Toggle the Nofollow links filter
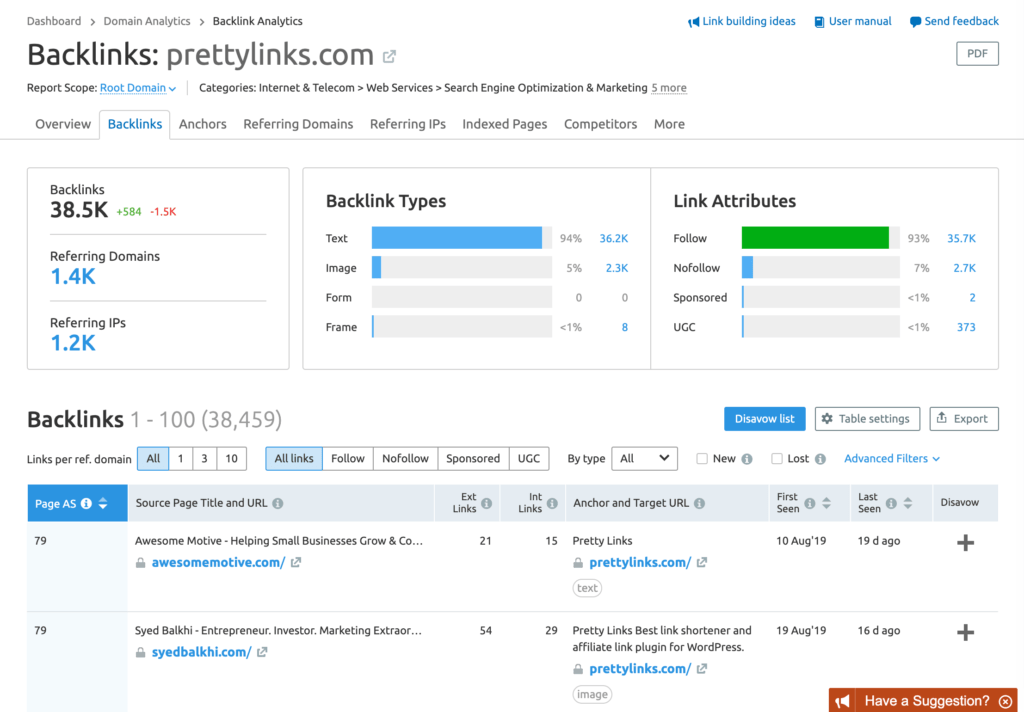The height and width of the screenshot is (712, 1024). 405,458
